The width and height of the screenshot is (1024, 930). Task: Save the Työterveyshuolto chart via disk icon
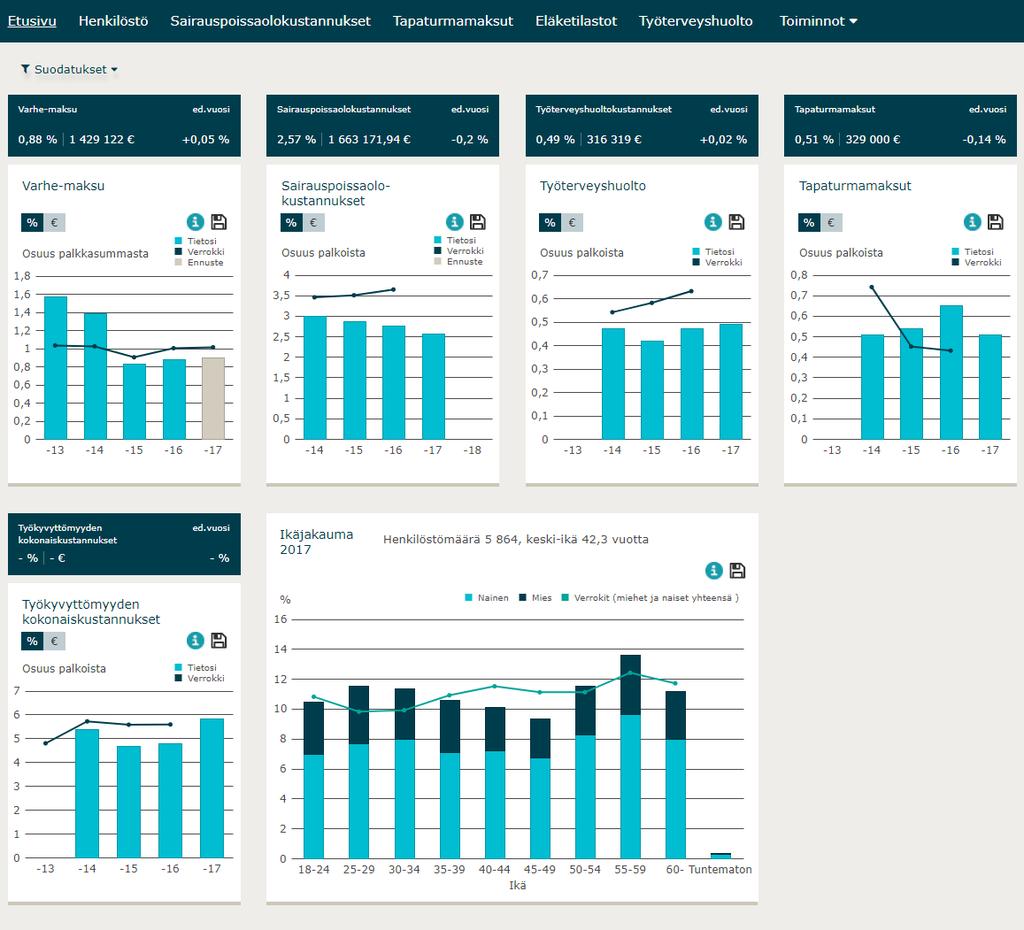click(736, 222)
